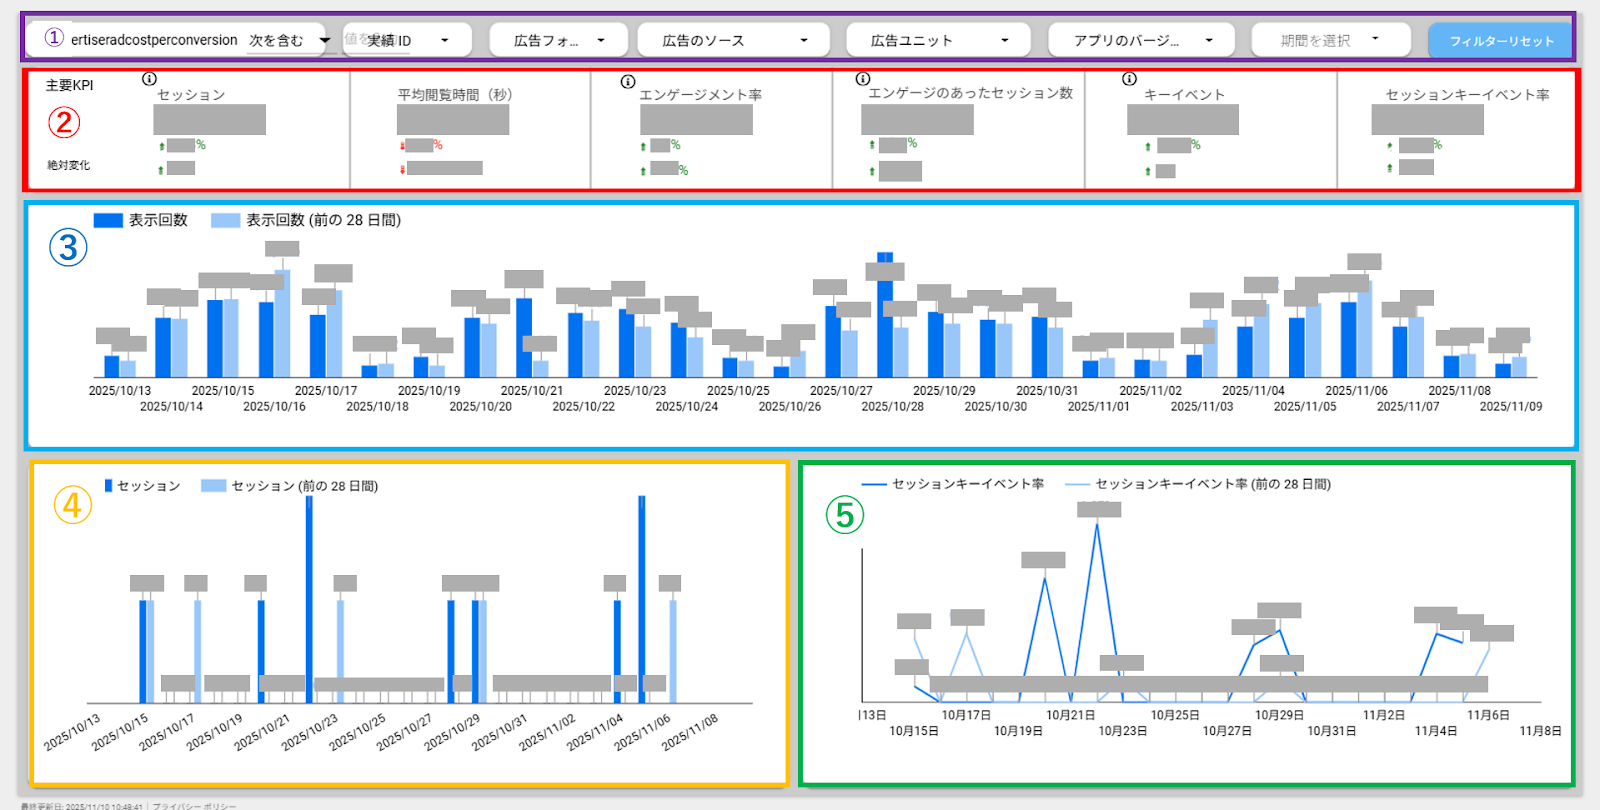The image size is (1600, 810).
Task: Click dark blue 表示回数 legend swatch
Action: [108, 220]
